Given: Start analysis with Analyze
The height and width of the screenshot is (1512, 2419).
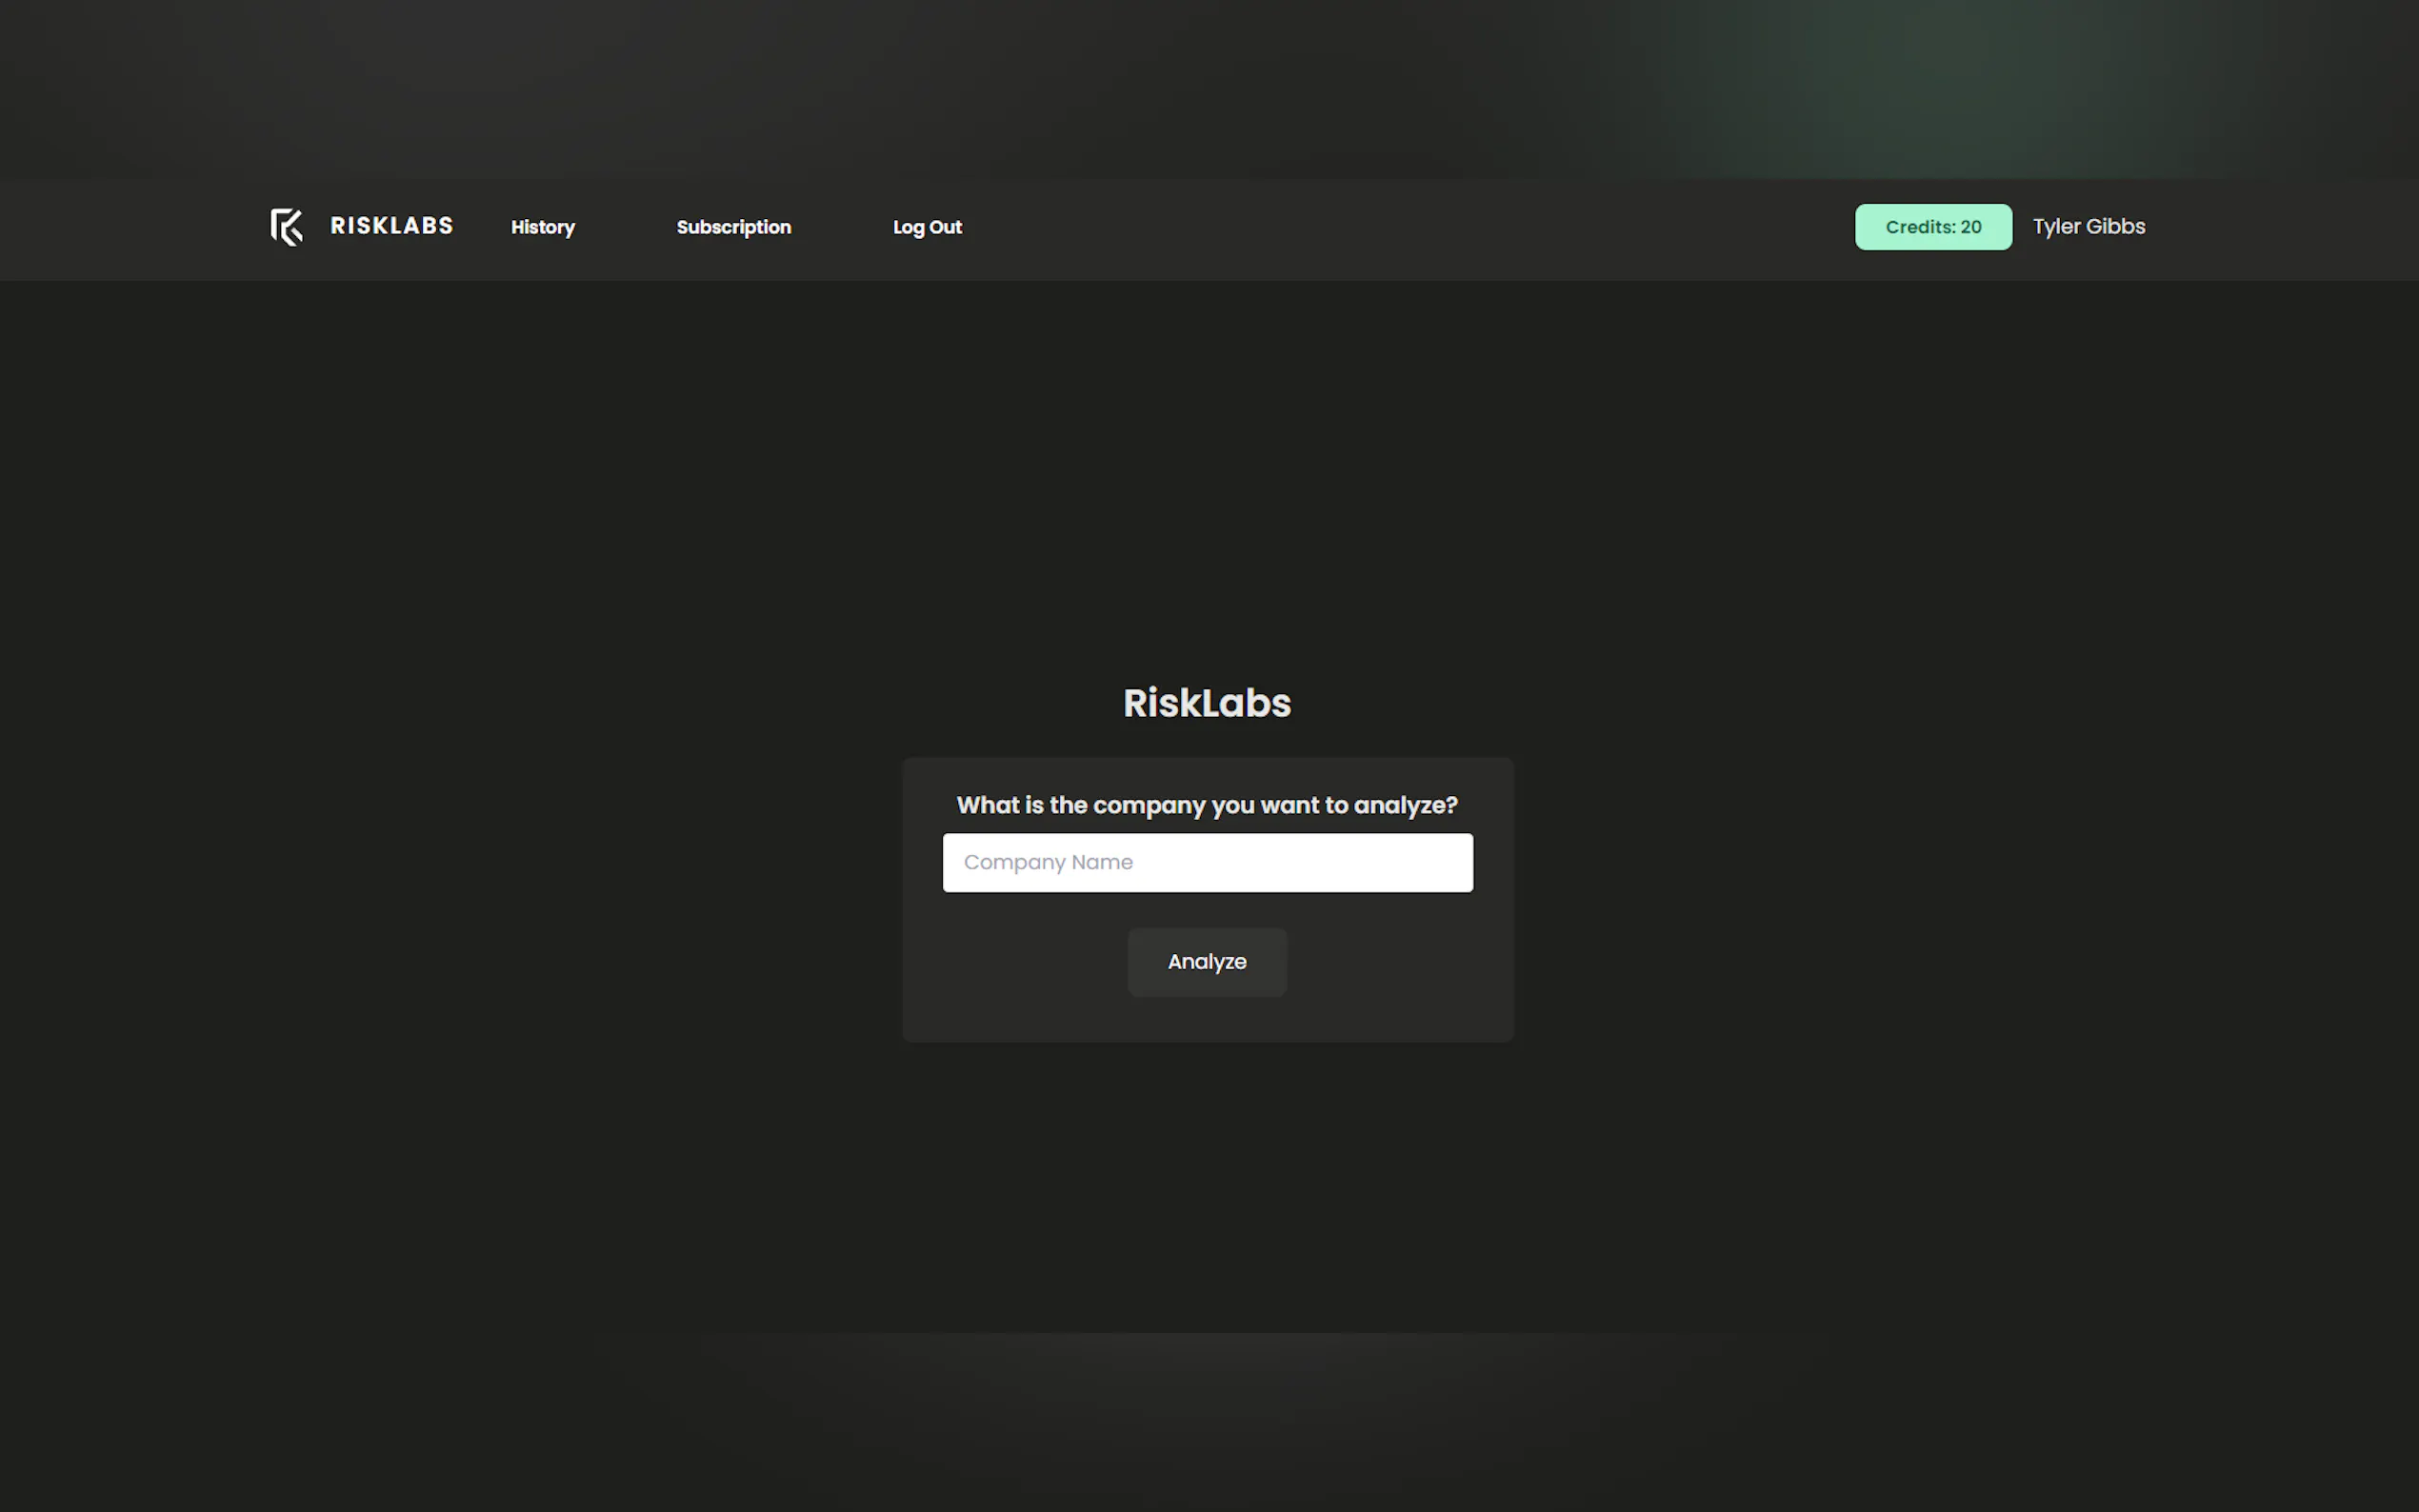Looking at the screenshot, I should [x=1207, y=962].
